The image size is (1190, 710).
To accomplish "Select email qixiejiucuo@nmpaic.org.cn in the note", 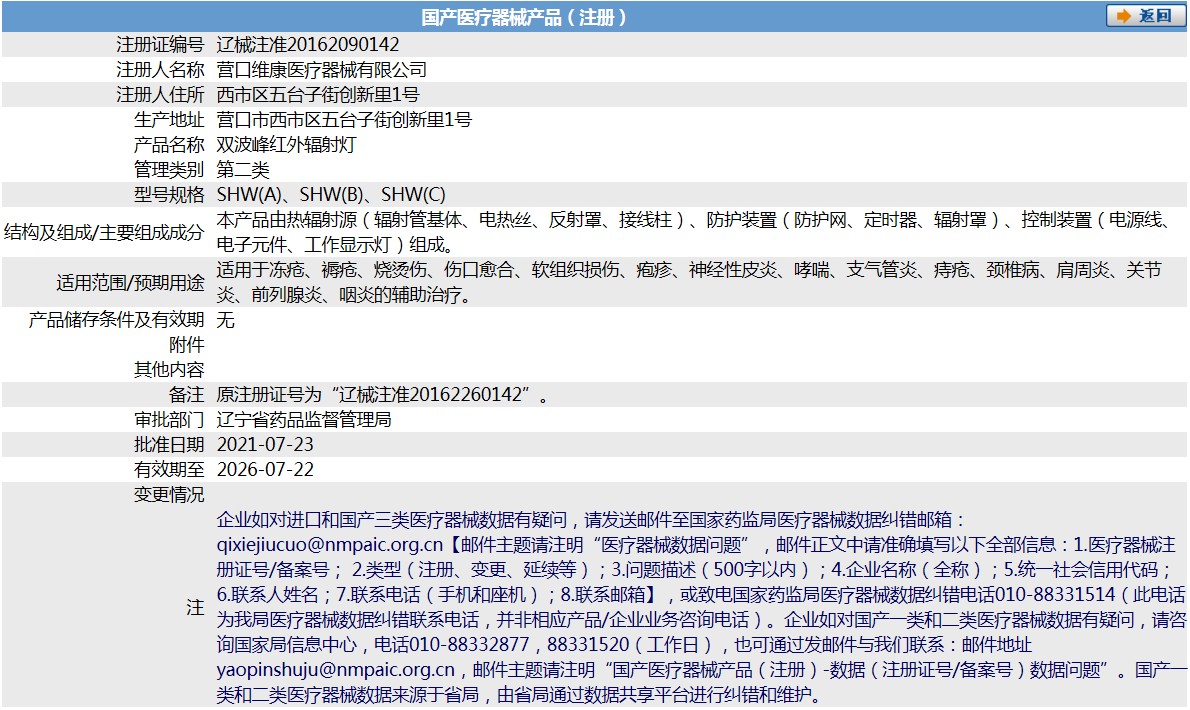I will pyautogui.click(x=329, y=545).
